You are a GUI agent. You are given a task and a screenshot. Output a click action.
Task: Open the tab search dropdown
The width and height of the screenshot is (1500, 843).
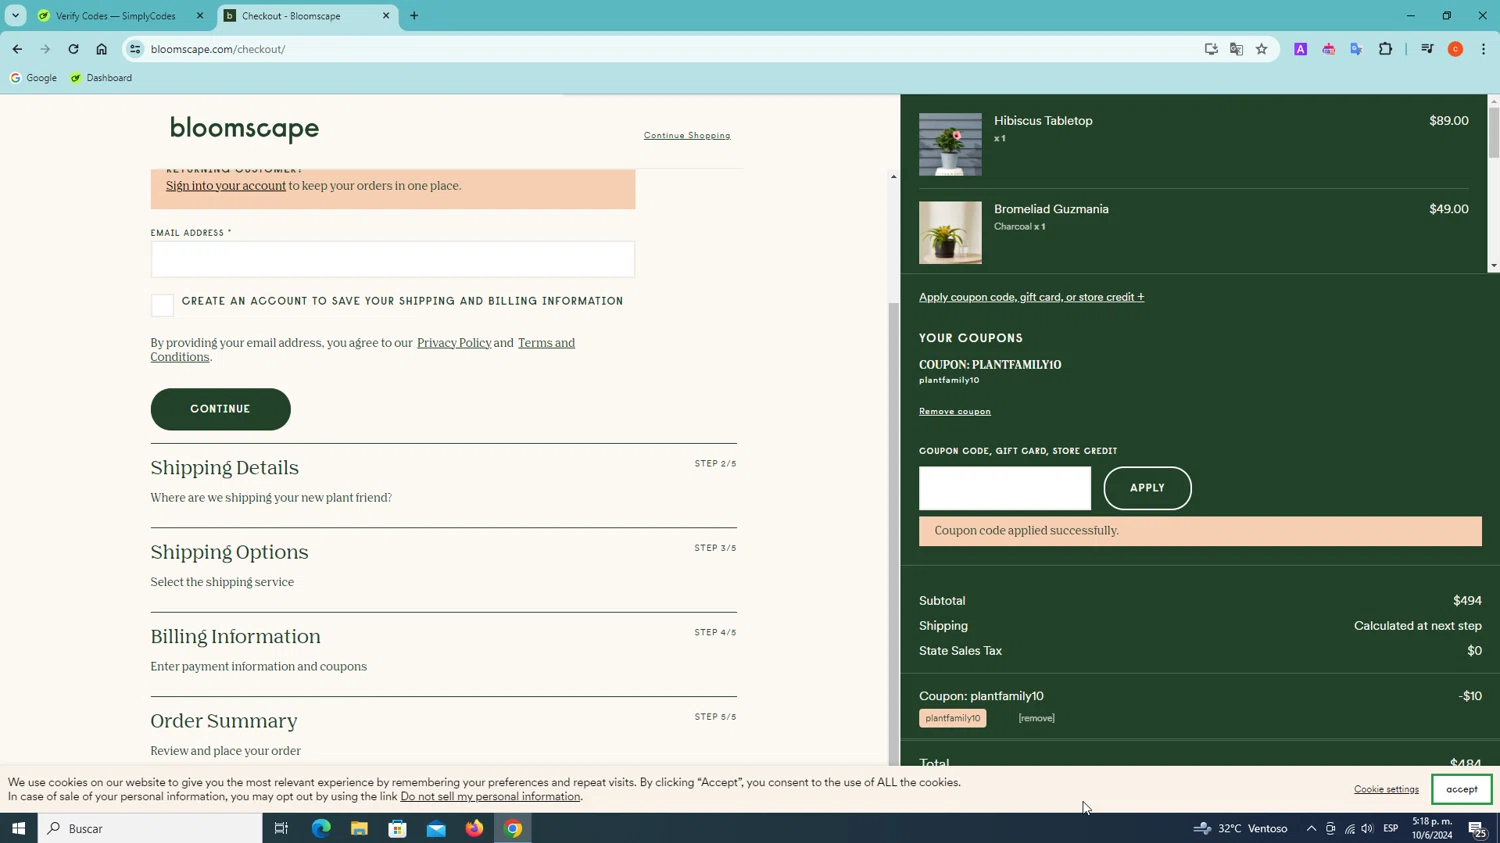coord(15,16)
